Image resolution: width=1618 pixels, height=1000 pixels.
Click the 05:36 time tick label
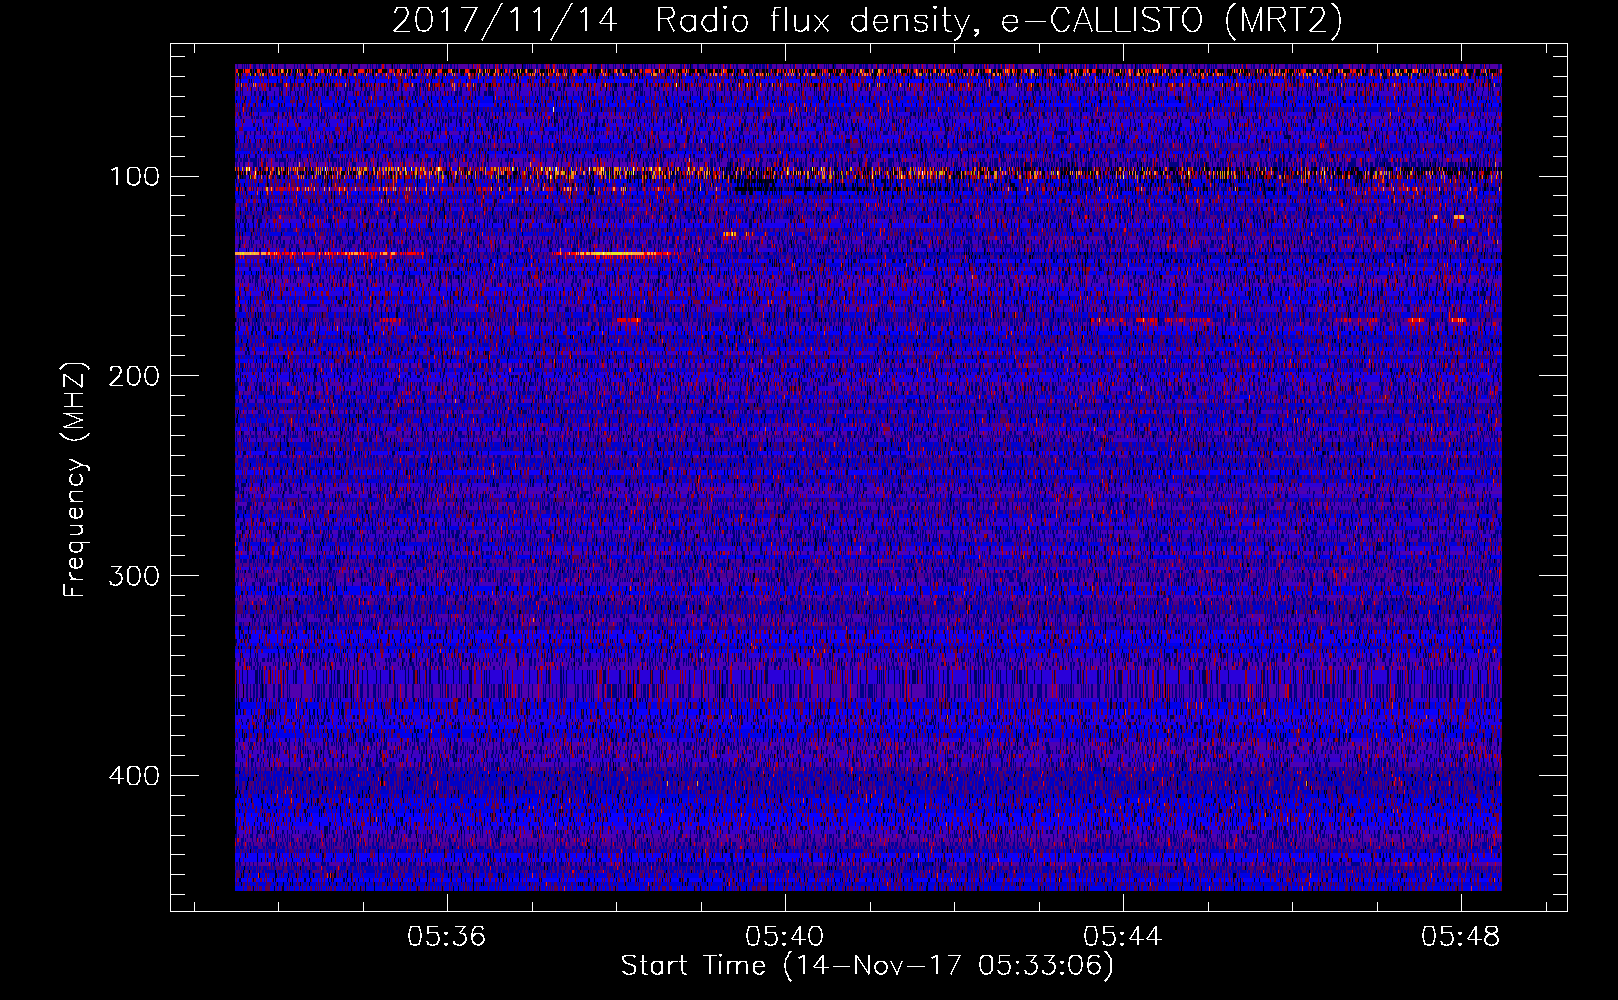tap(447, 936)
